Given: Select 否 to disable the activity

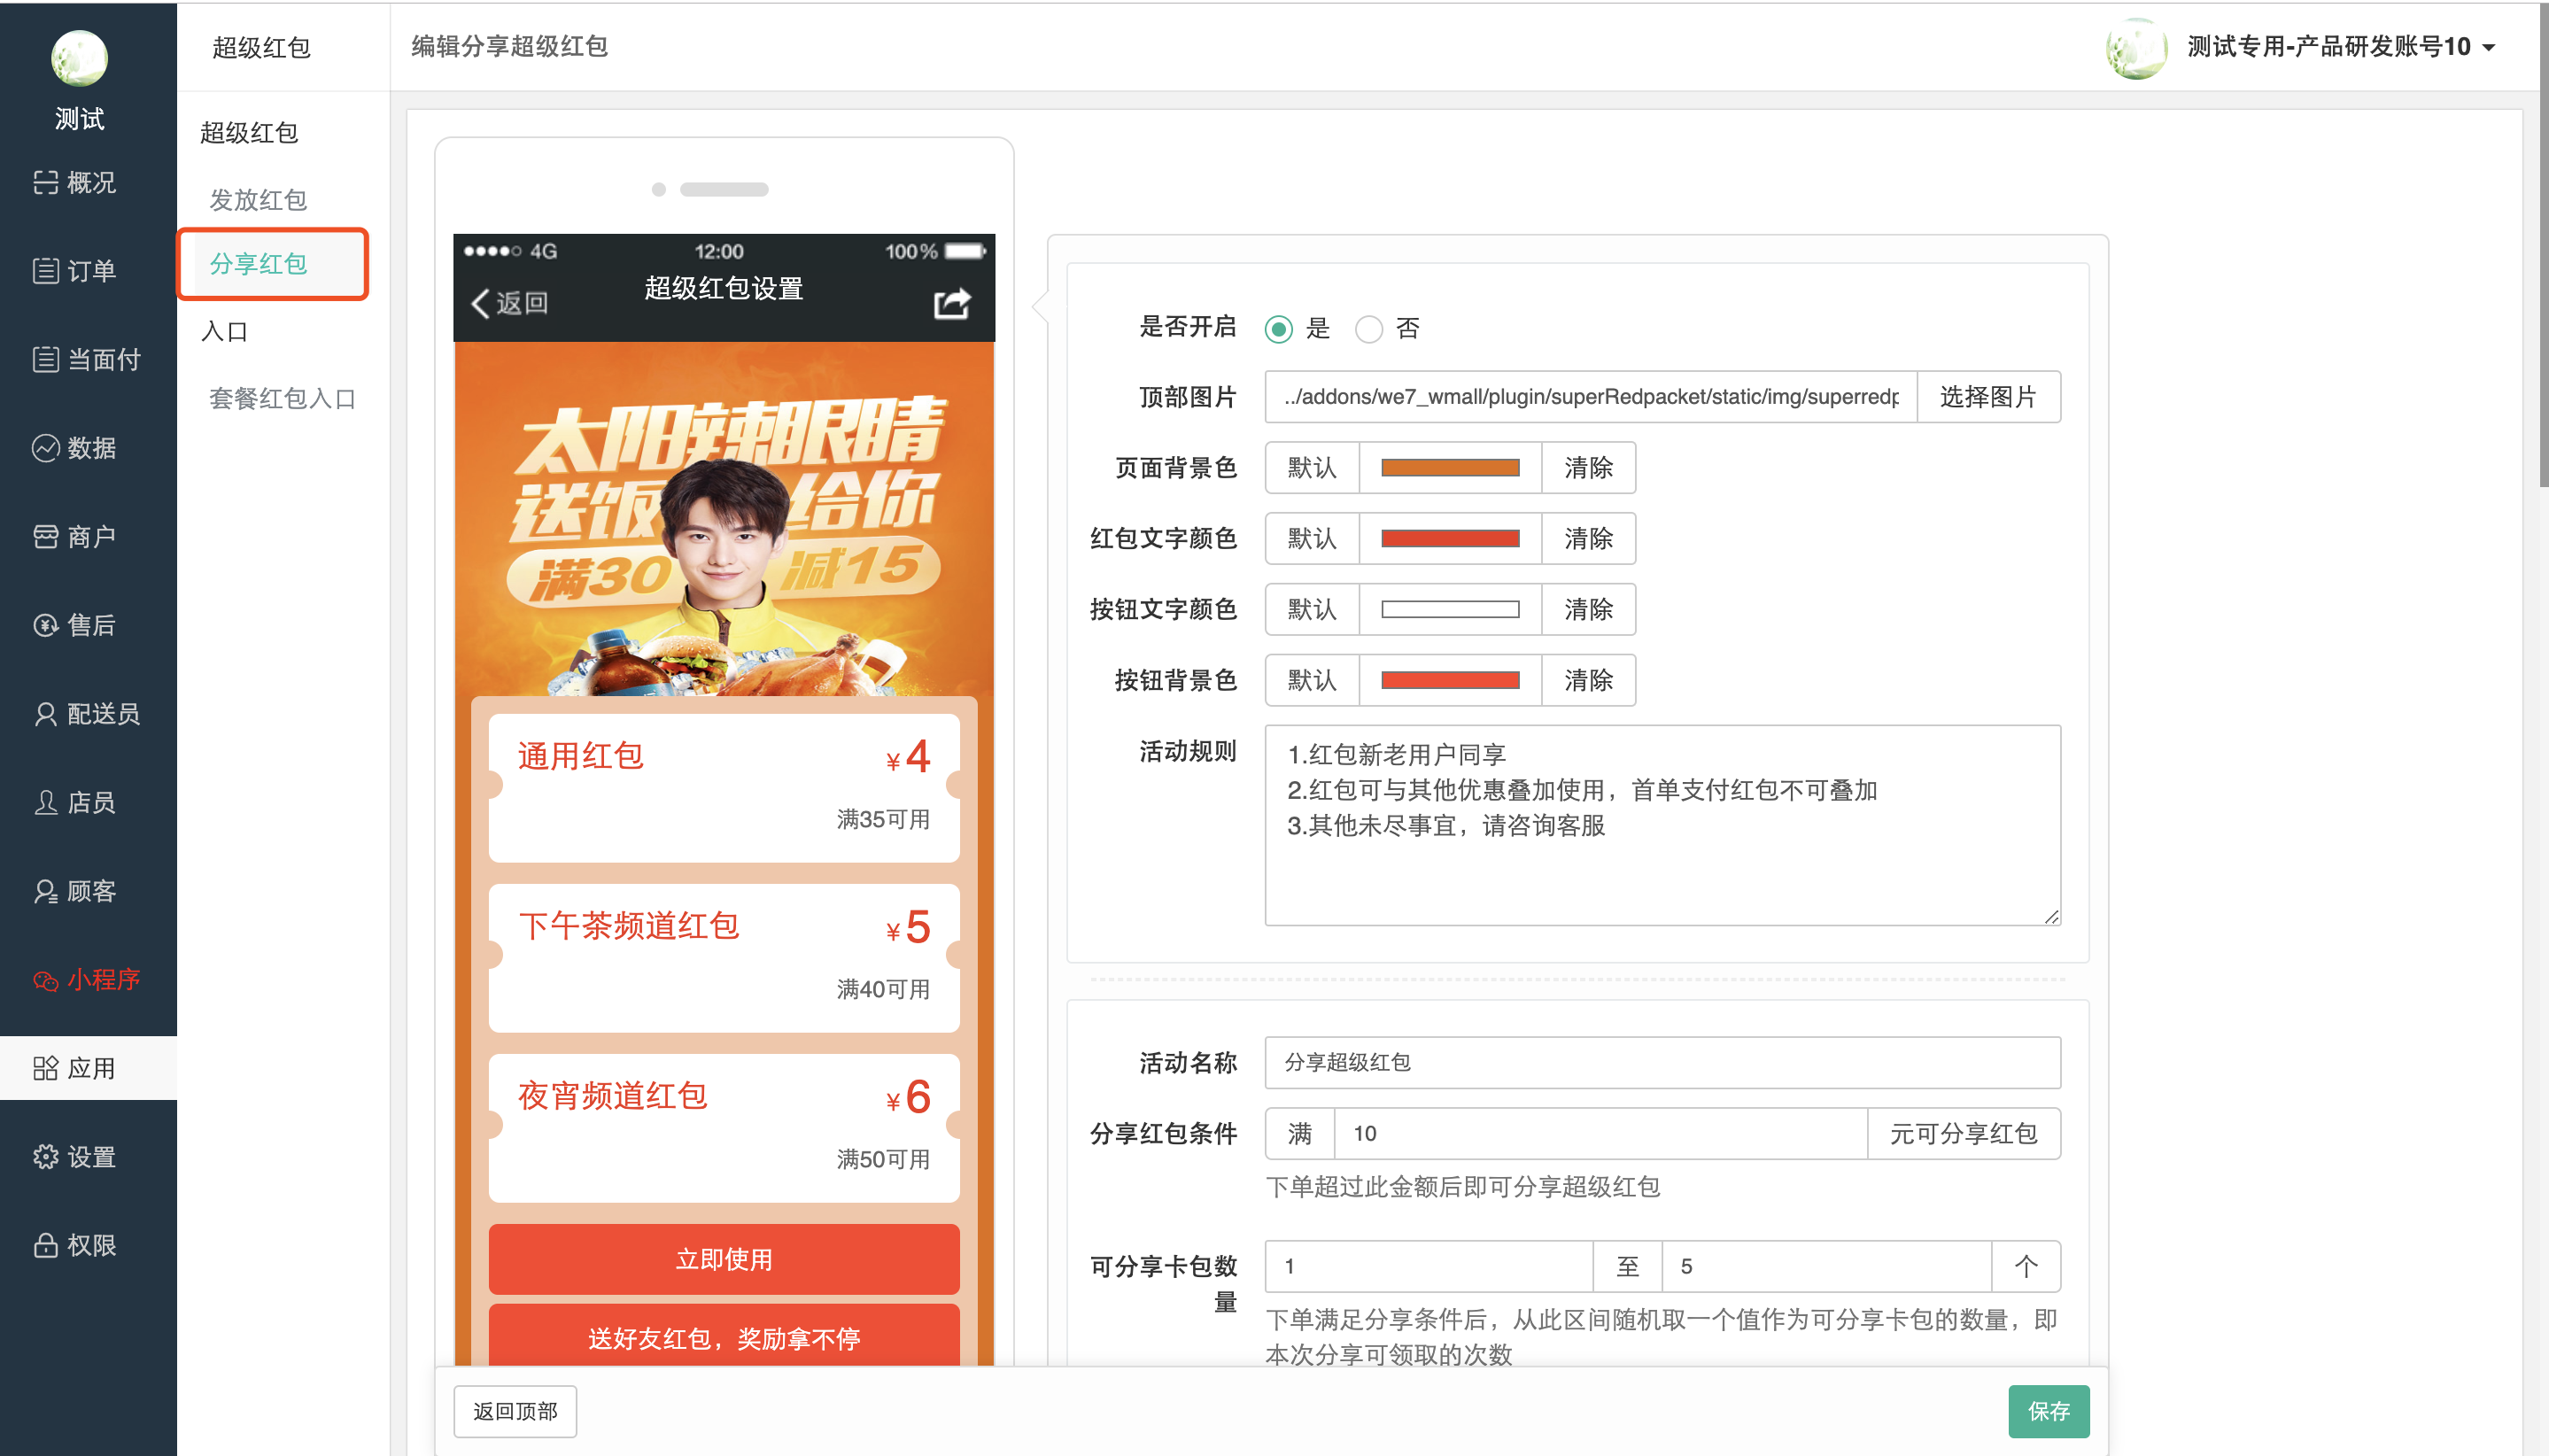Looking at the screenshot, I should click(1368, 328).
